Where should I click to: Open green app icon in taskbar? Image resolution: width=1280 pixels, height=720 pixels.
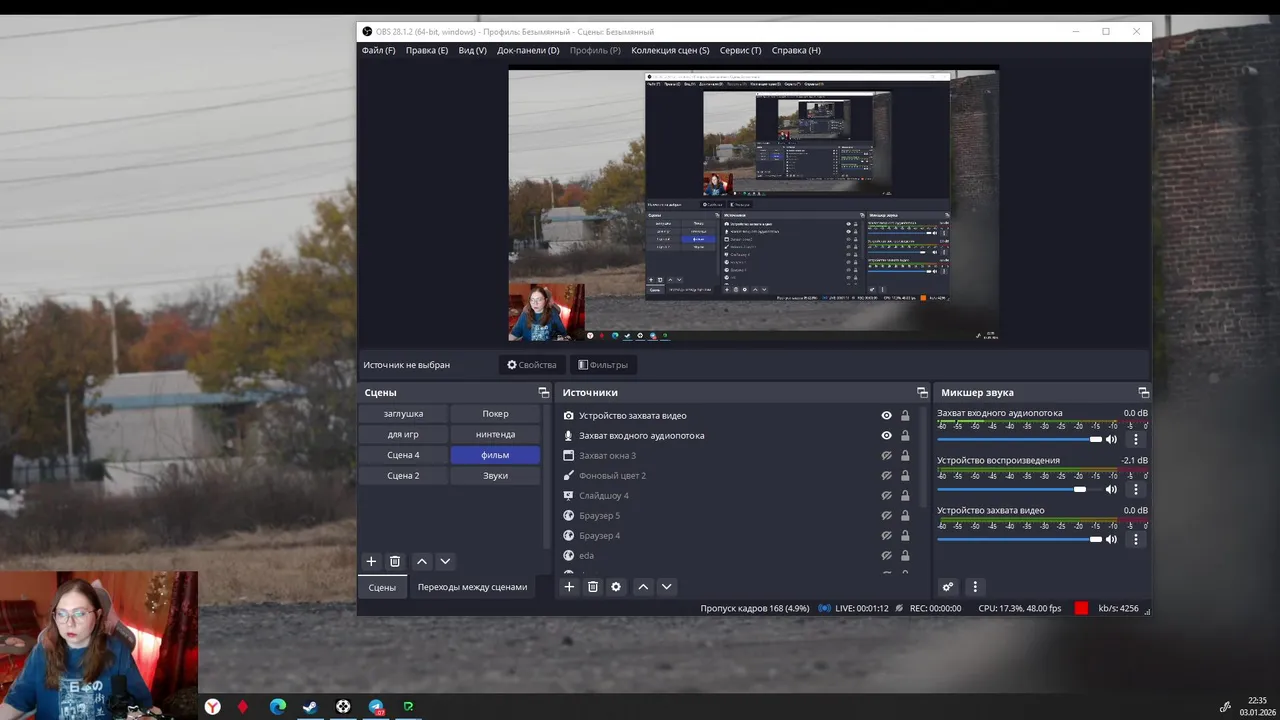[408, 707]
